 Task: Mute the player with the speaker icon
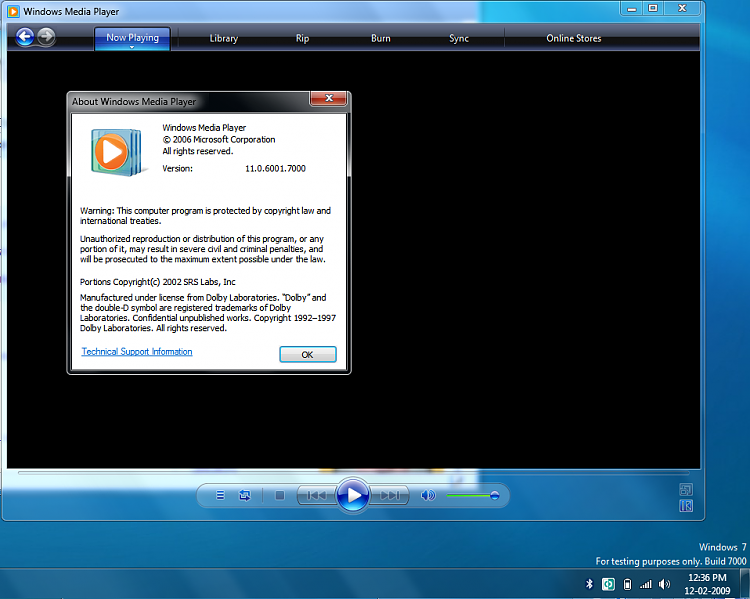tap(428, 495)
